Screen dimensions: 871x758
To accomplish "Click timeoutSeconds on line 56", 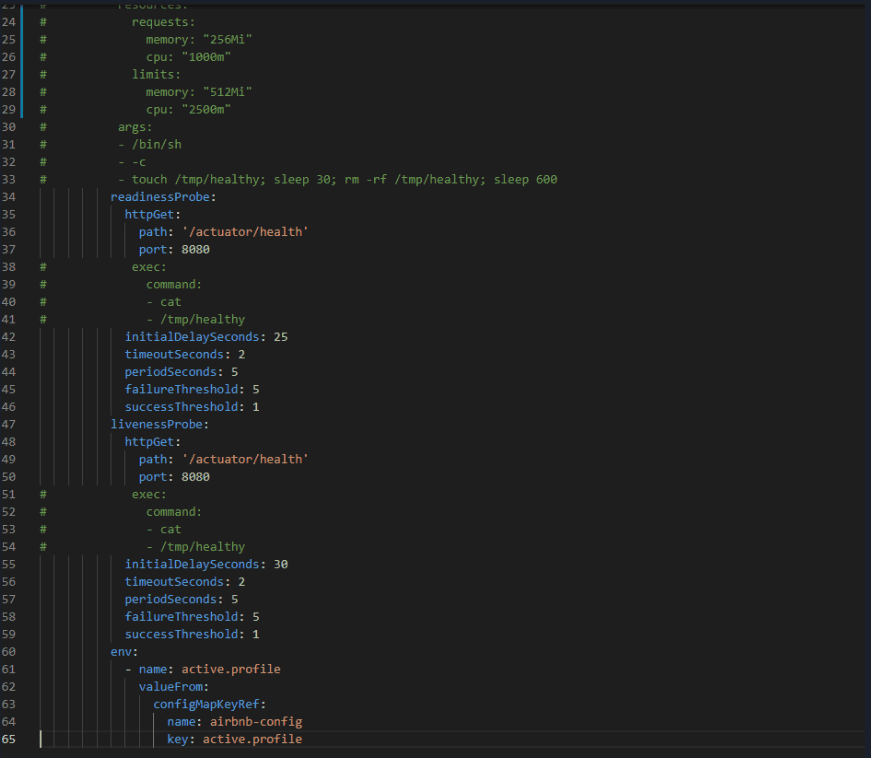I will pos(174,581).
